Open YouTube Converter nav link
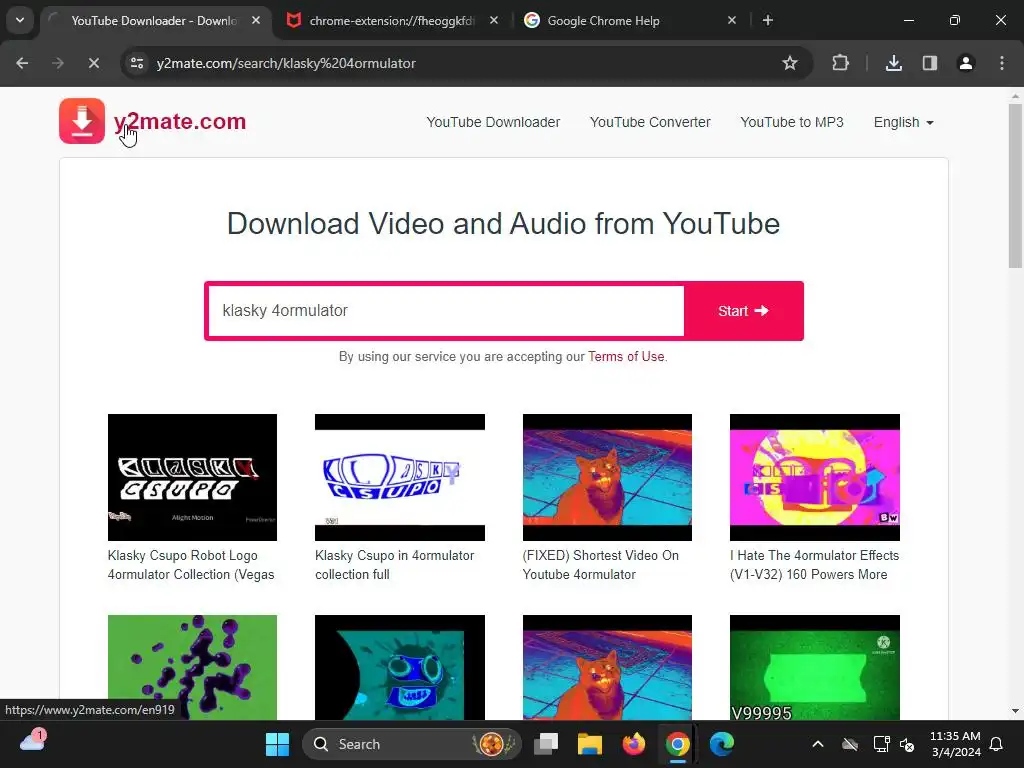 (650, 122)
